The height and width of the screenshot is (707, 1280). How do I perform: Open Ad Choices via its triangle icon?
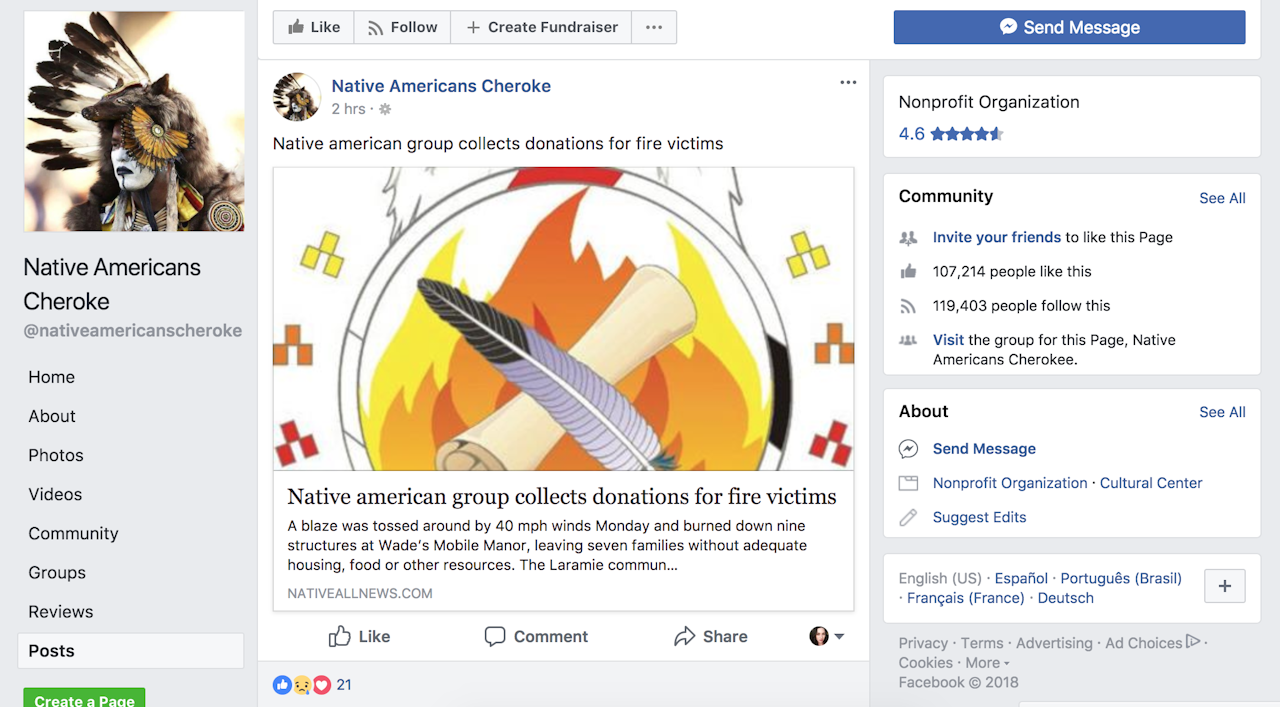[x=1193, y=643]
